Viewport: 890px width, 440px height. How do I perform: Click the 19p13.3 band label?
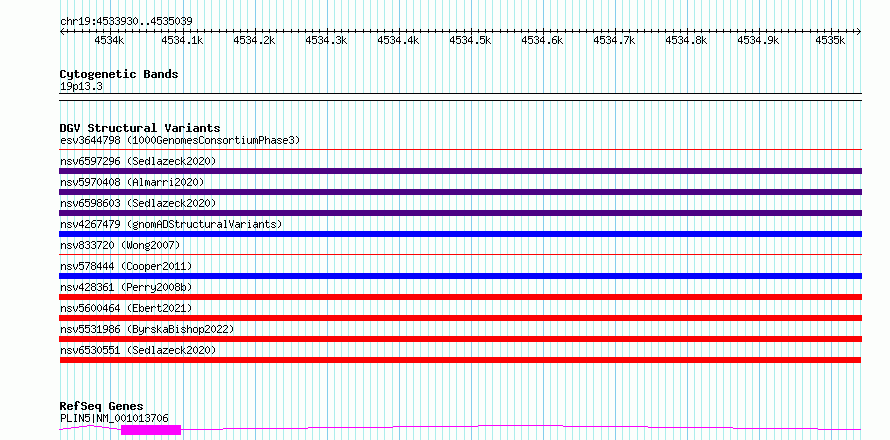coord(81,87)
